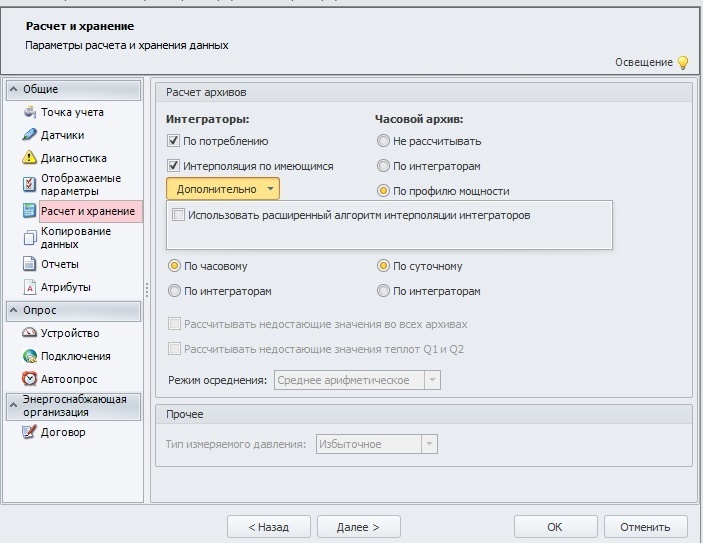Open Точка учета page
703x543 pixels.
point(72,112)
